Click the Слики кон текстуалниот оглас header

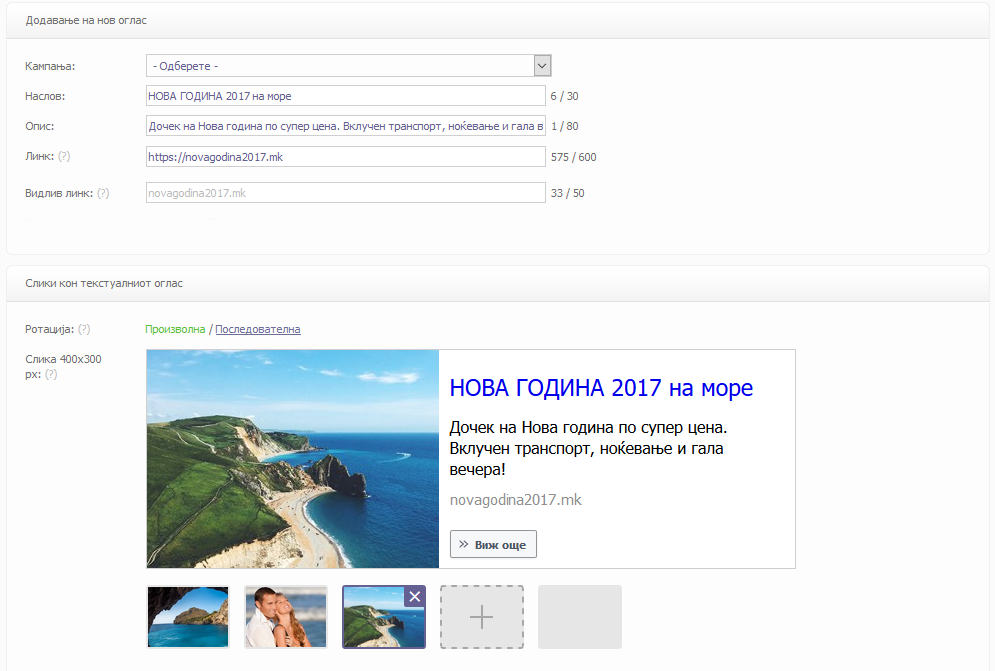tap(103, 283)
